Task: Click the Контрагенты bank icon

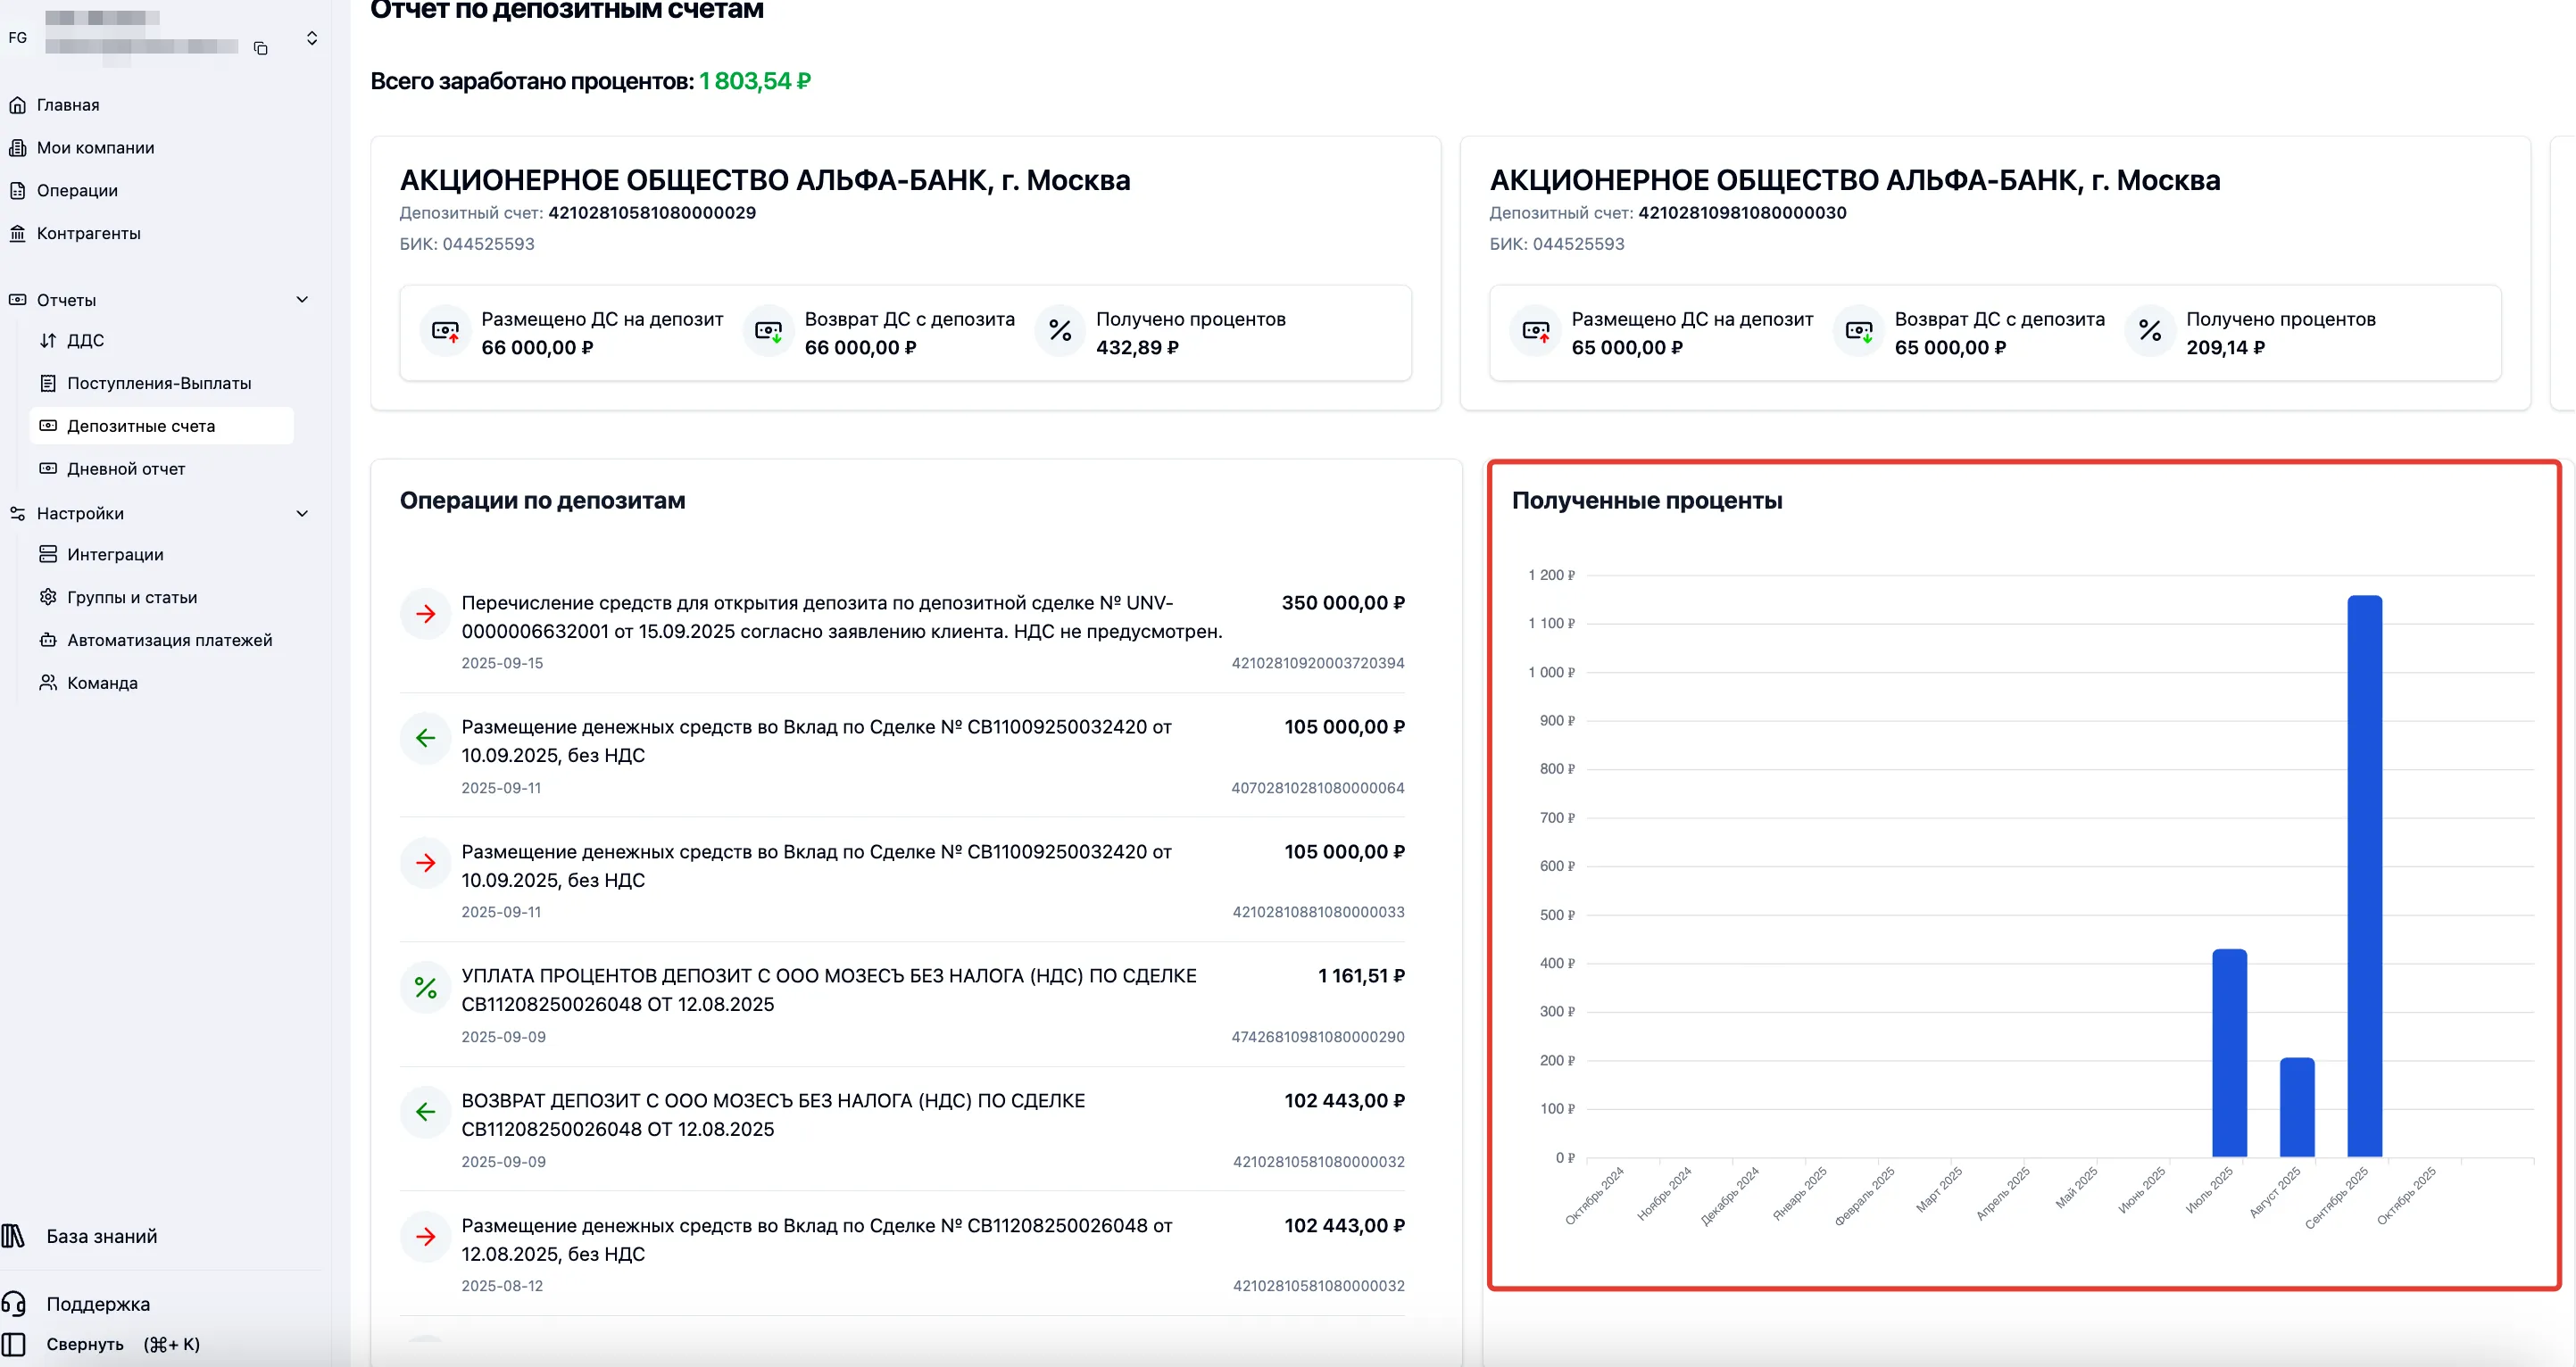Action: [x=17, y=233]
